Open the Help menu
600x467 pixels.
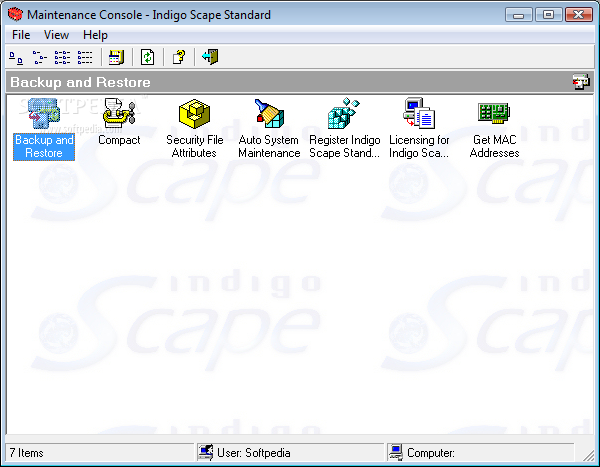[x=95, y=35]
